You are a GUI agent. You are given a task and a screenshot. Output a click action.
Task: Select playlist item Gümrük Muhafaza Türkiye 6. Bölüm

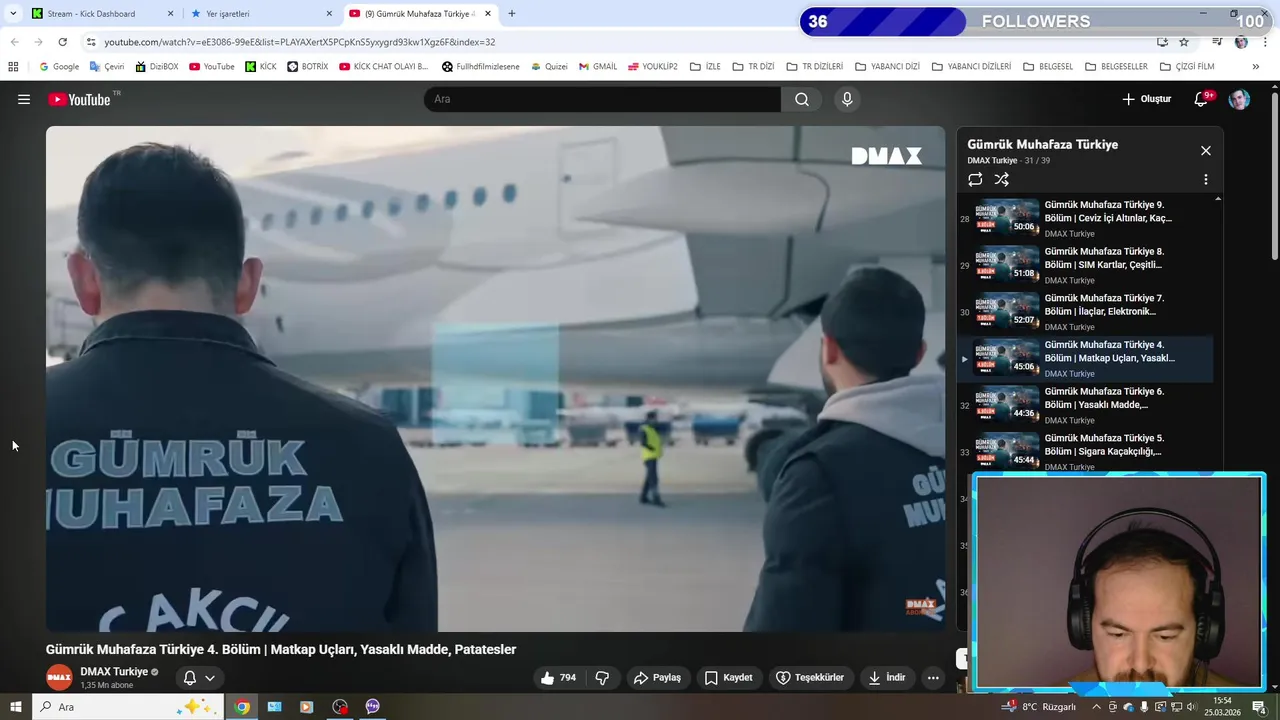[x=1086, y=405]
